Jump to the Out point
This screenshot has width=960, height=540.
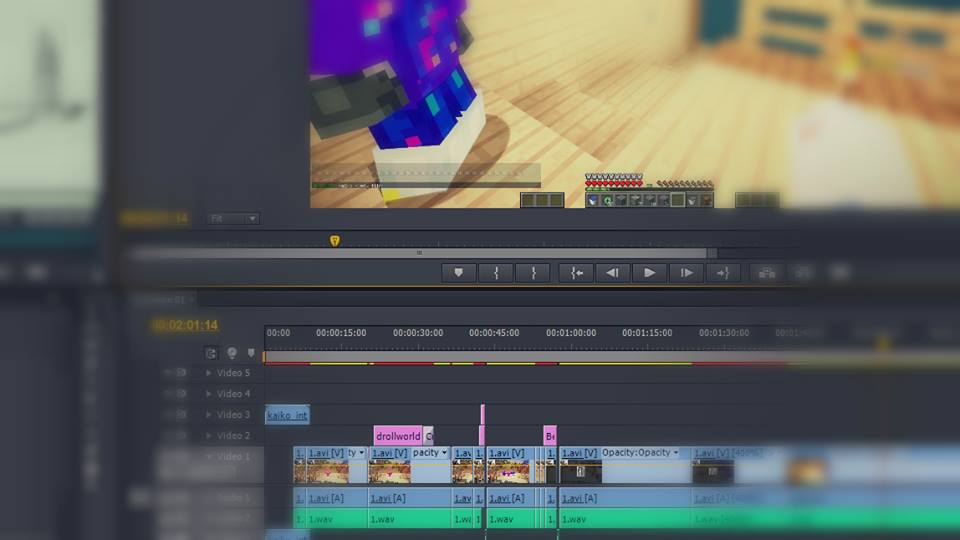[723, 273]
